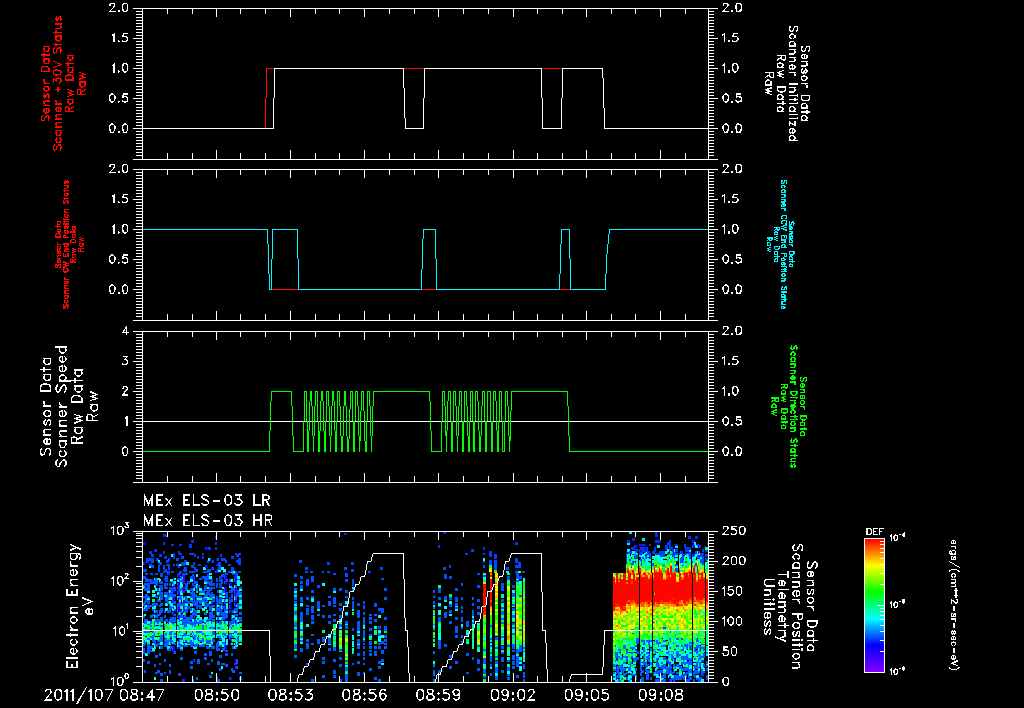Click the red "Scanner CW End Position Status" title
1024x708 pixels.
(65, 245)
